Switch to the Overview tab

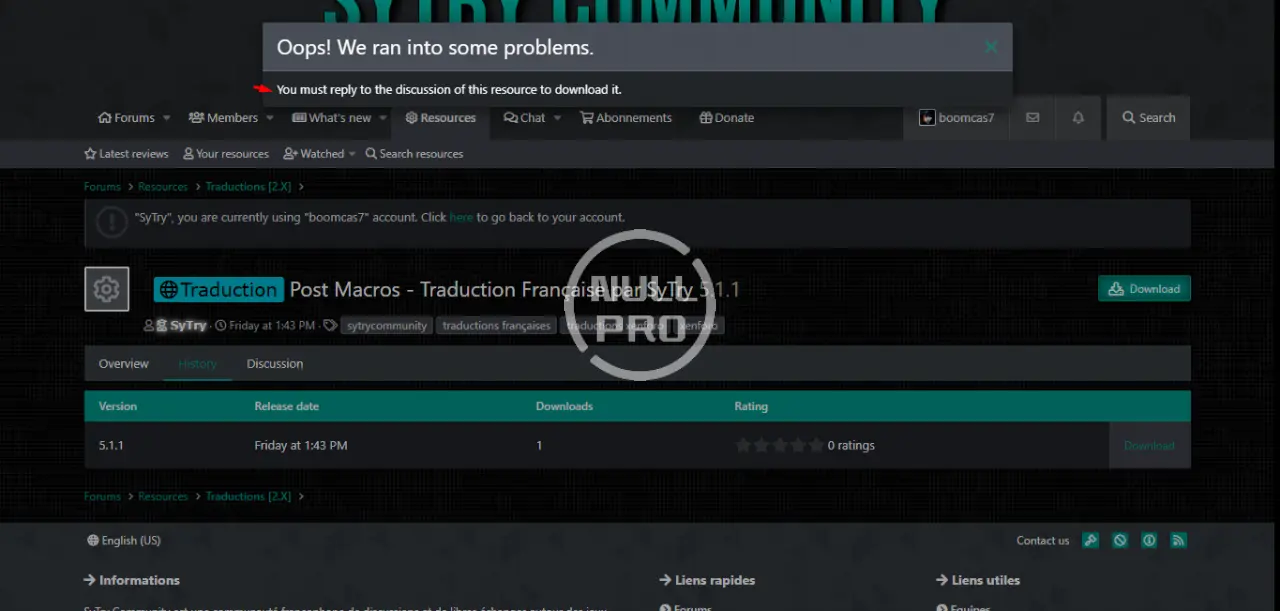tap(123, 364)
